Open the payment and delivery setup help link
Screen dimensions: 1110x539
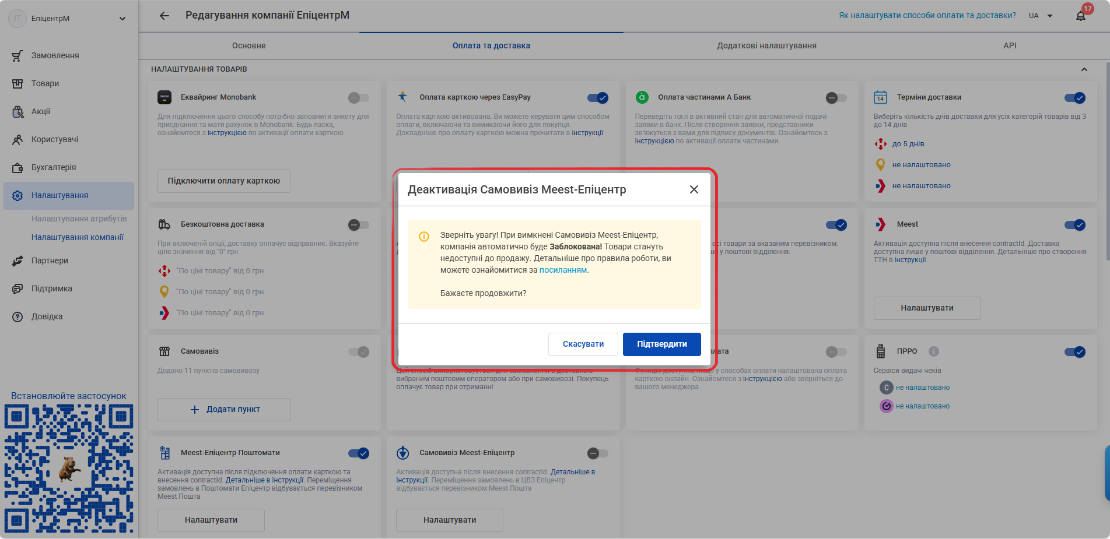pos(927,15)
